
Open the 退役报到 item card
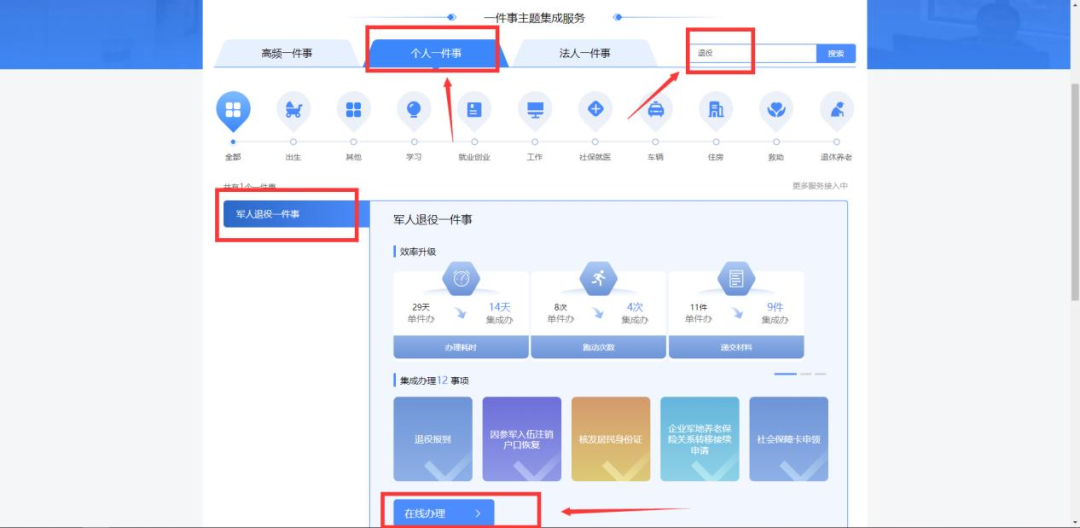point(432,439)
